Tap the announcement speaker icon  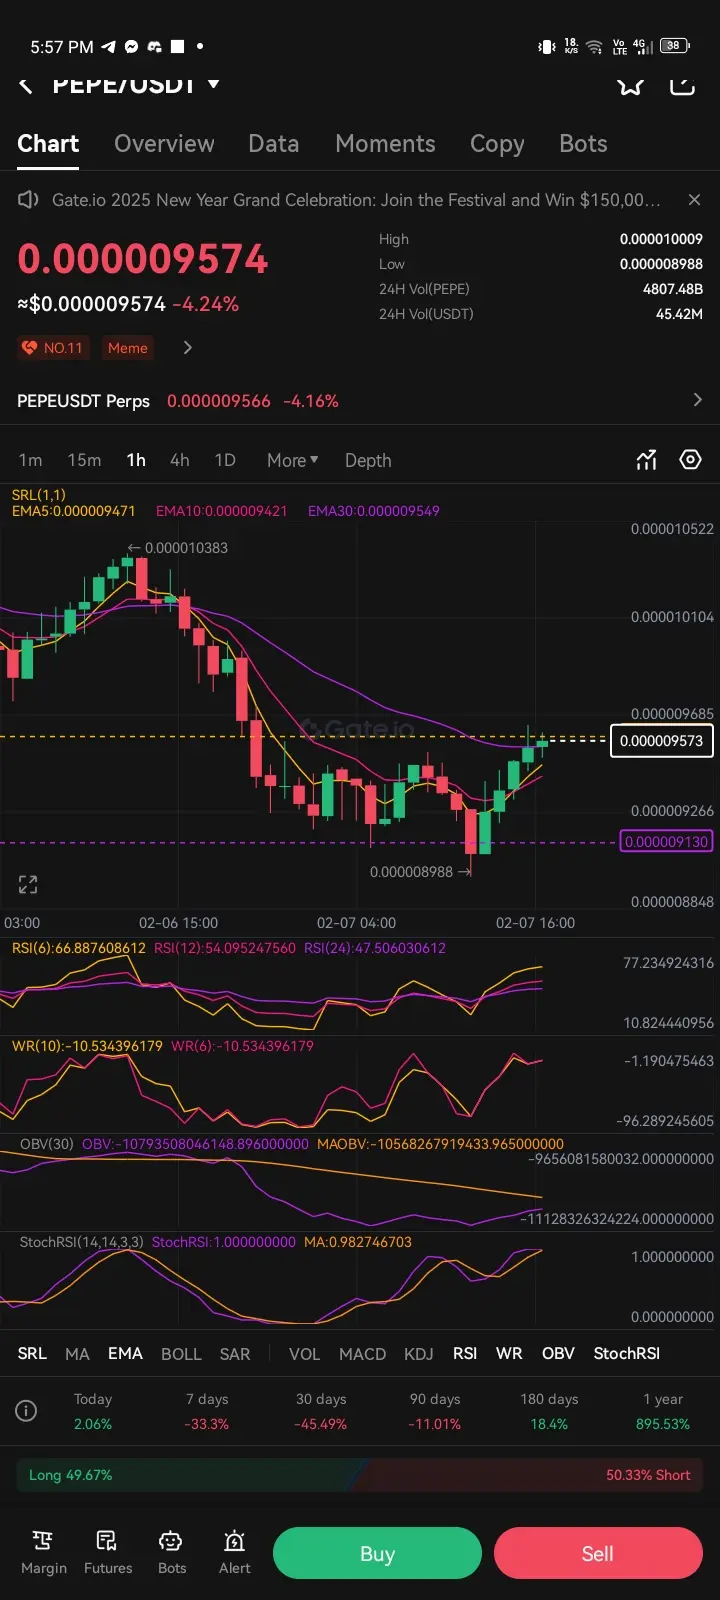(28, 200)
